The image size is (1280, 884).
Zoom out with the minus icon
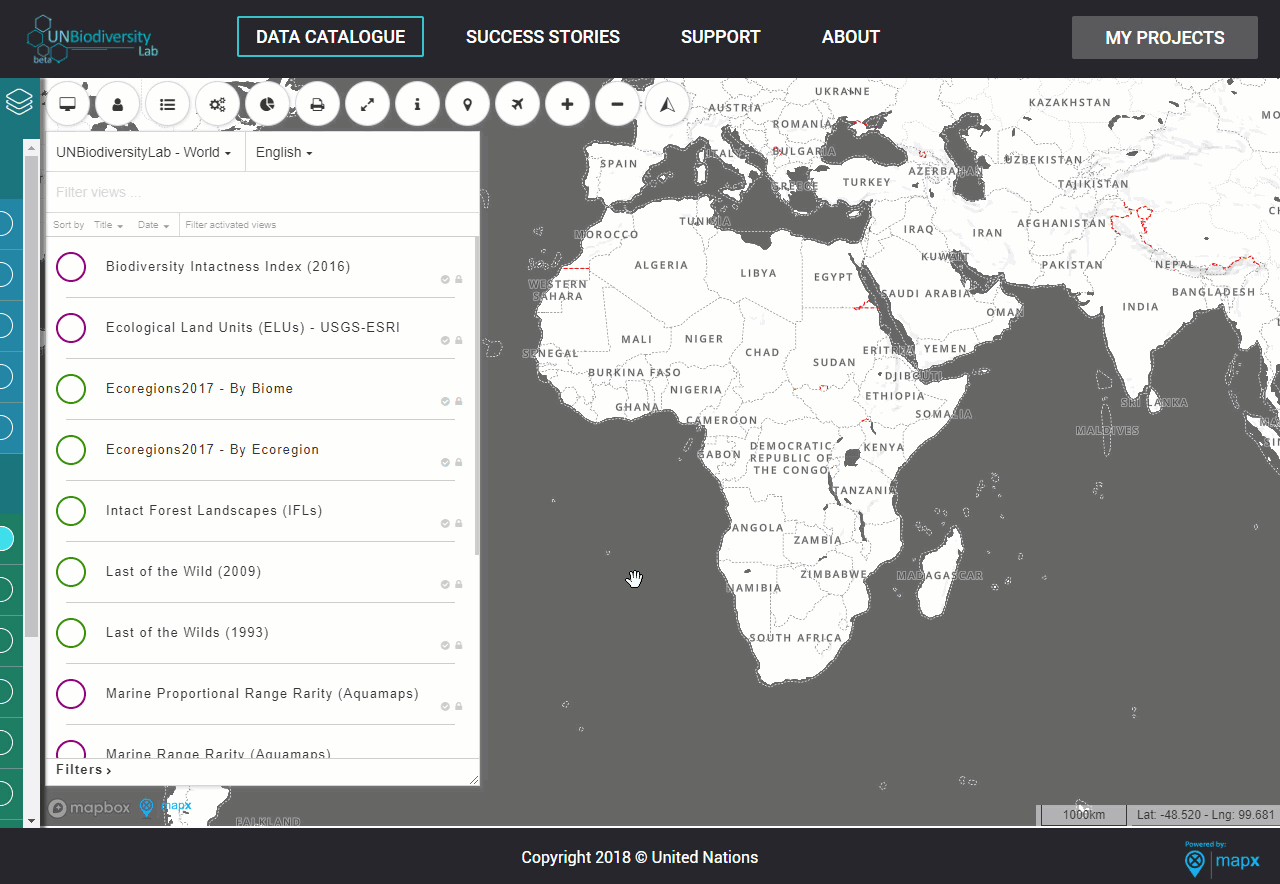[x=618, y=104]
